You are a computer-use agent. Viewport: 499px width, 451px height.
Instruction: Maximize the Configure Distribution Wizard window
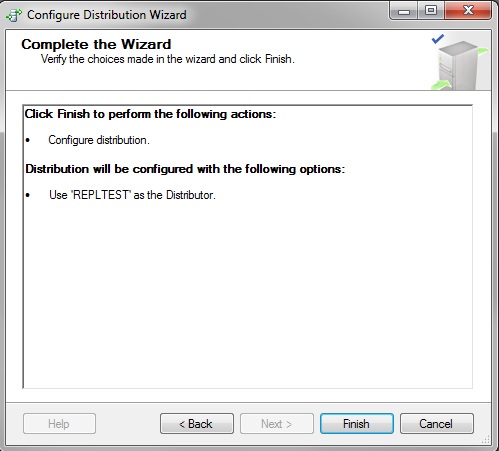pyautogui.click(x=431, y=11)
